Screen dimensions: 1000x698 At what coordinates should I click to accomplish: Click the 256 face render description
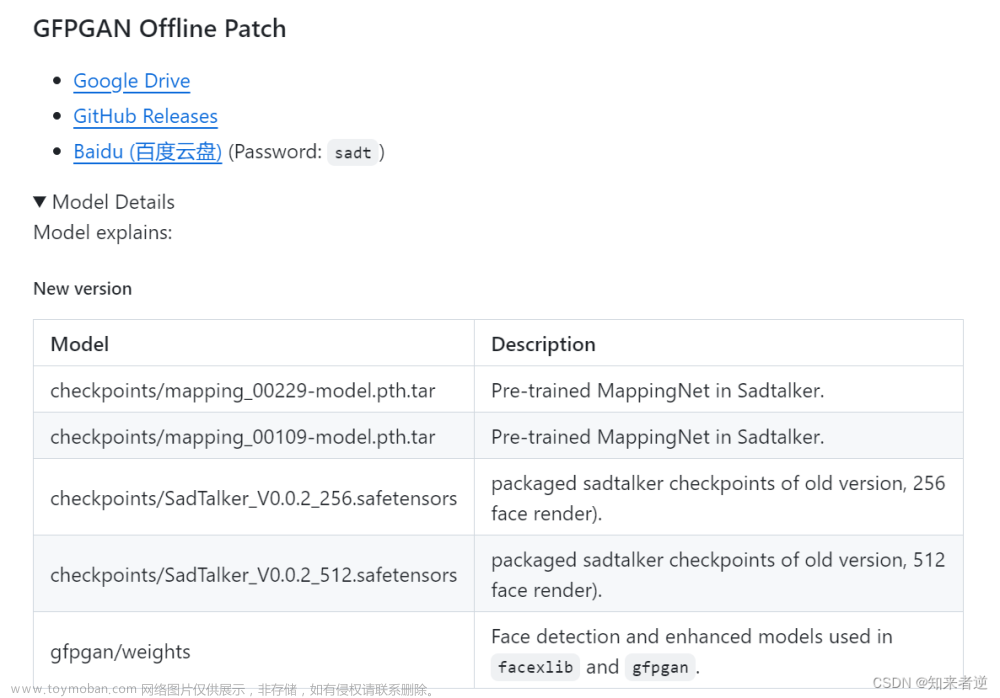click(718, 498)
